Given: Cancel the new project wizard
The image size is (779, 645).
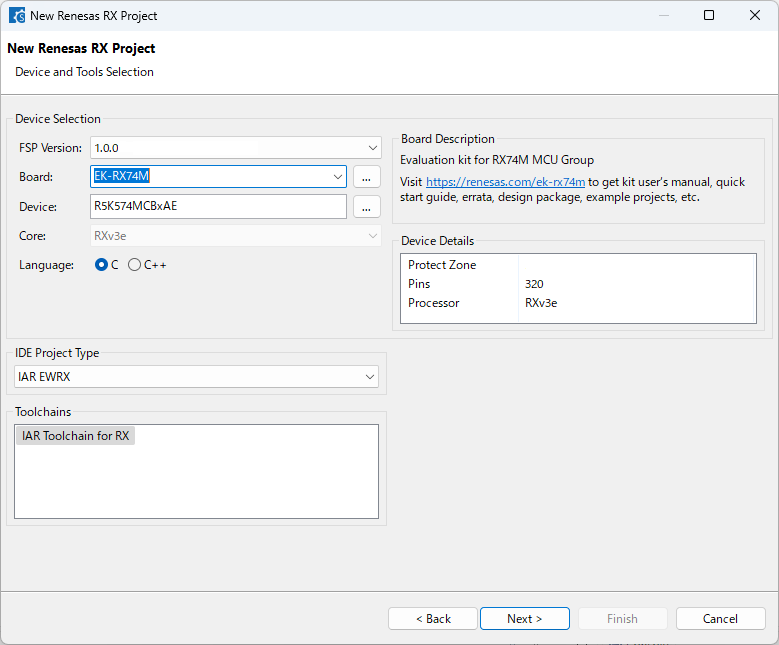Looking at the screenshot, I should tap(720, 619).
